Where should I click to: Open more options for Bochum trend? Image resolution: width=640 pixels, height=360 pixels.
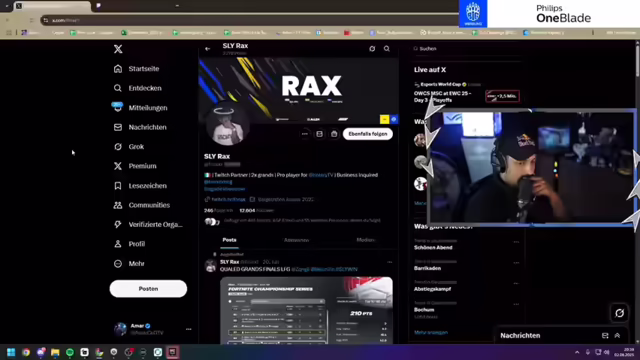click(x=516, y=304)
